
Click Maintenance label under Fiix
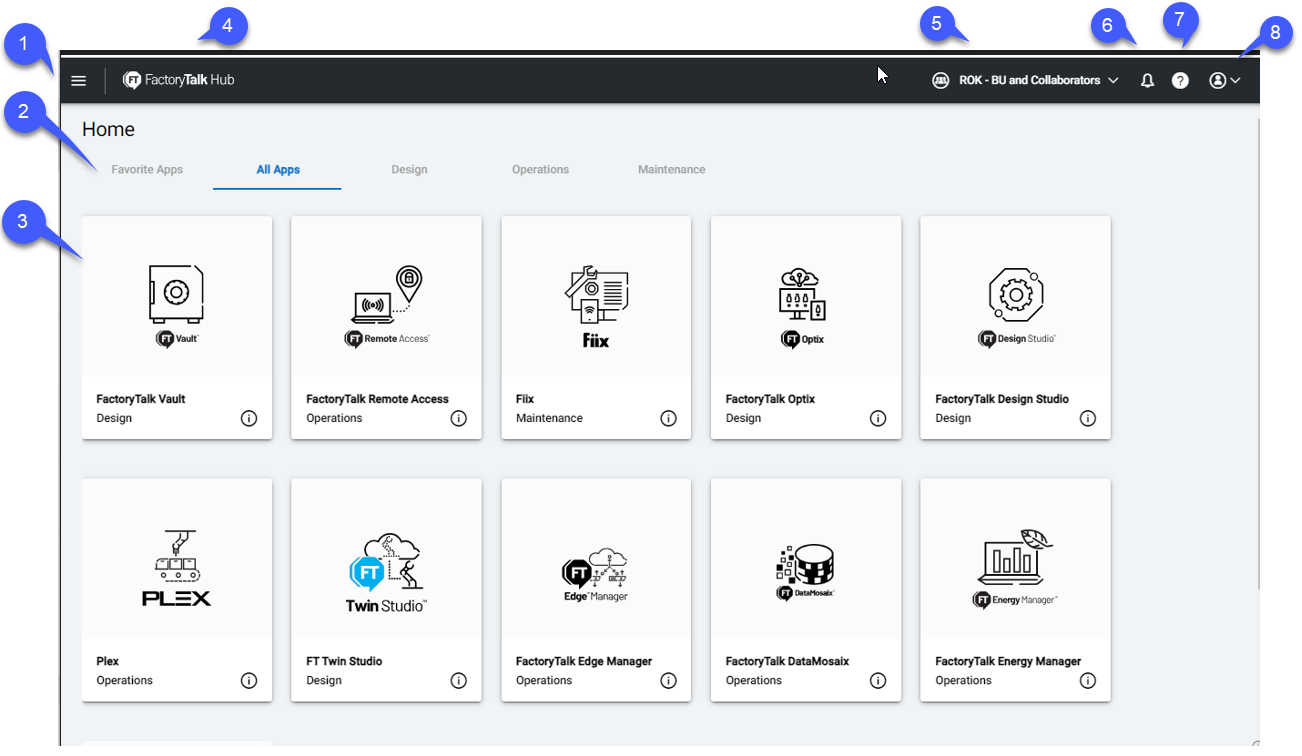click(x=549, y=418)
